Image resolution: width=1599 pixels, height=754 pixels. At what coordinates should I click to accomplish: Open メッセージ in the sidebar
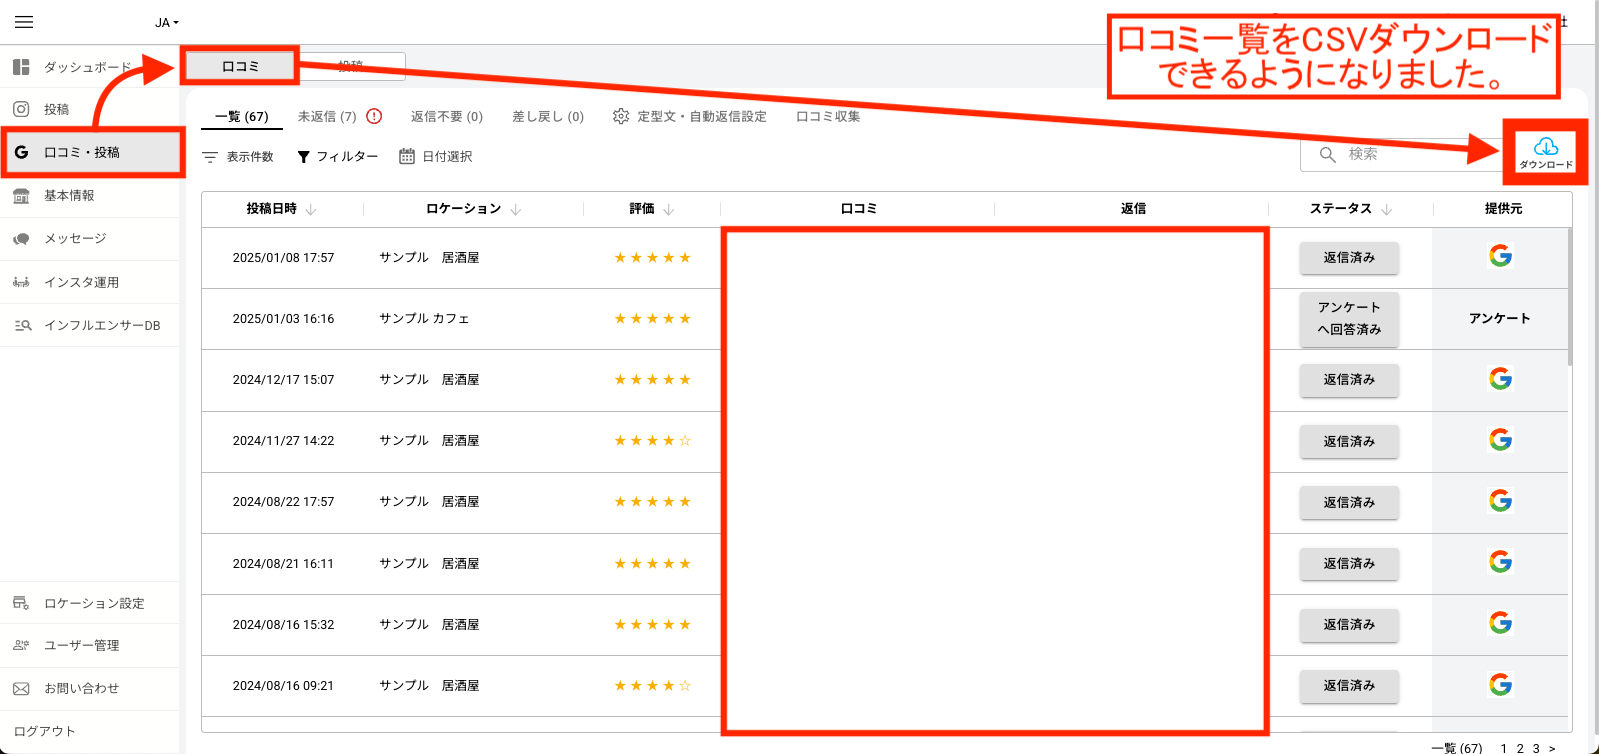pos(74,238)
